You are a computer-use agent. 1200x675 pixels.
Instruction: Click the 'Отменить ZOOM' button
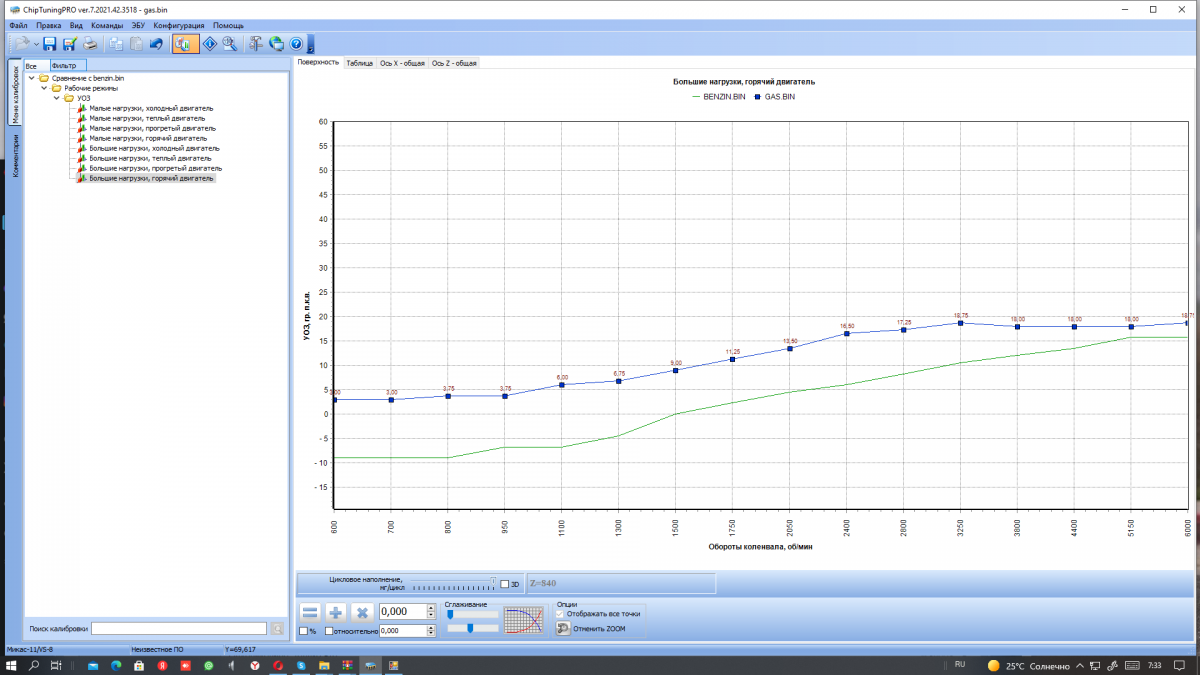point(599,629)
